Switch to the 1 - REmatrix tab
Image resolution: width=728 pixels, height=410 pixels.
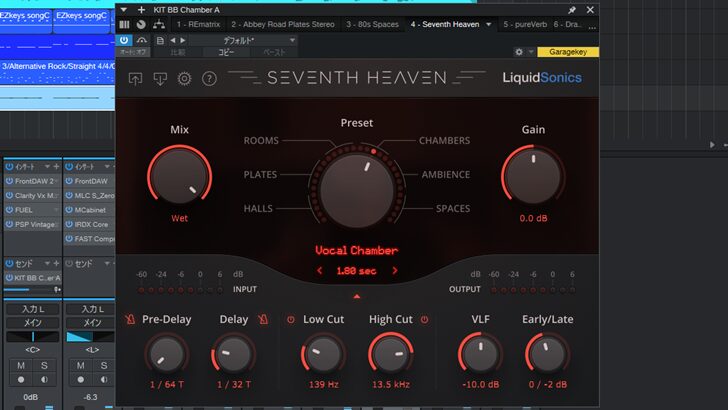tap(198, 24)
